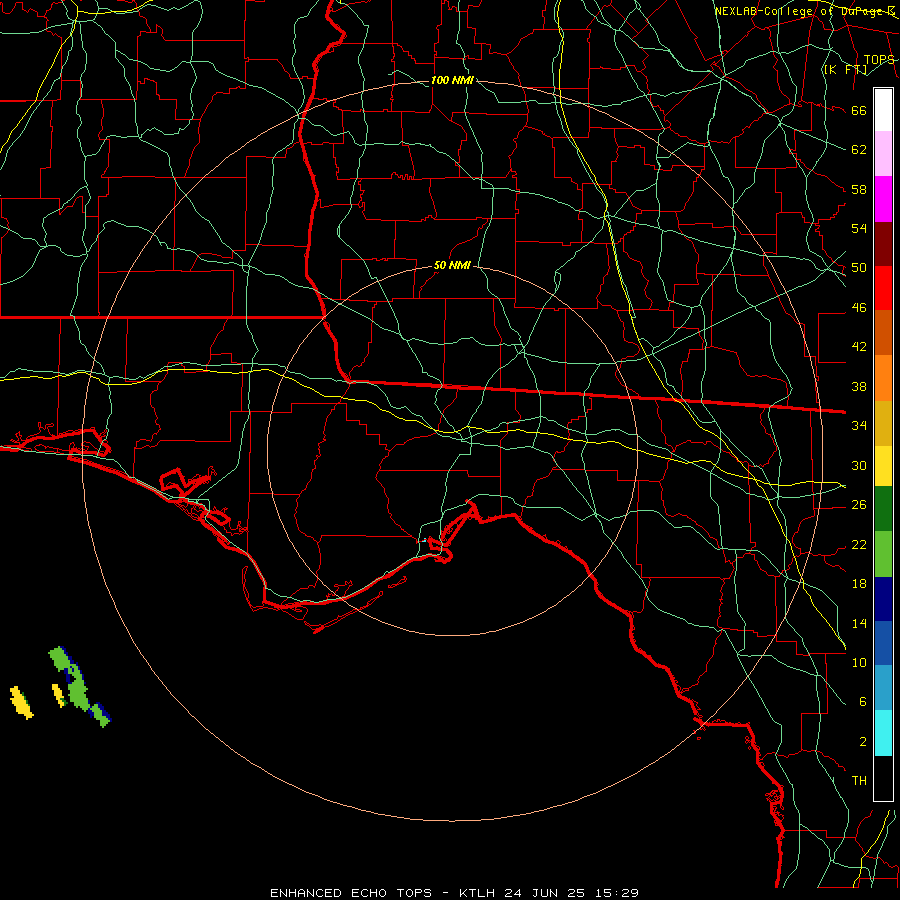
Task: Click the legend value 6
Action: [x=863, y=702]
